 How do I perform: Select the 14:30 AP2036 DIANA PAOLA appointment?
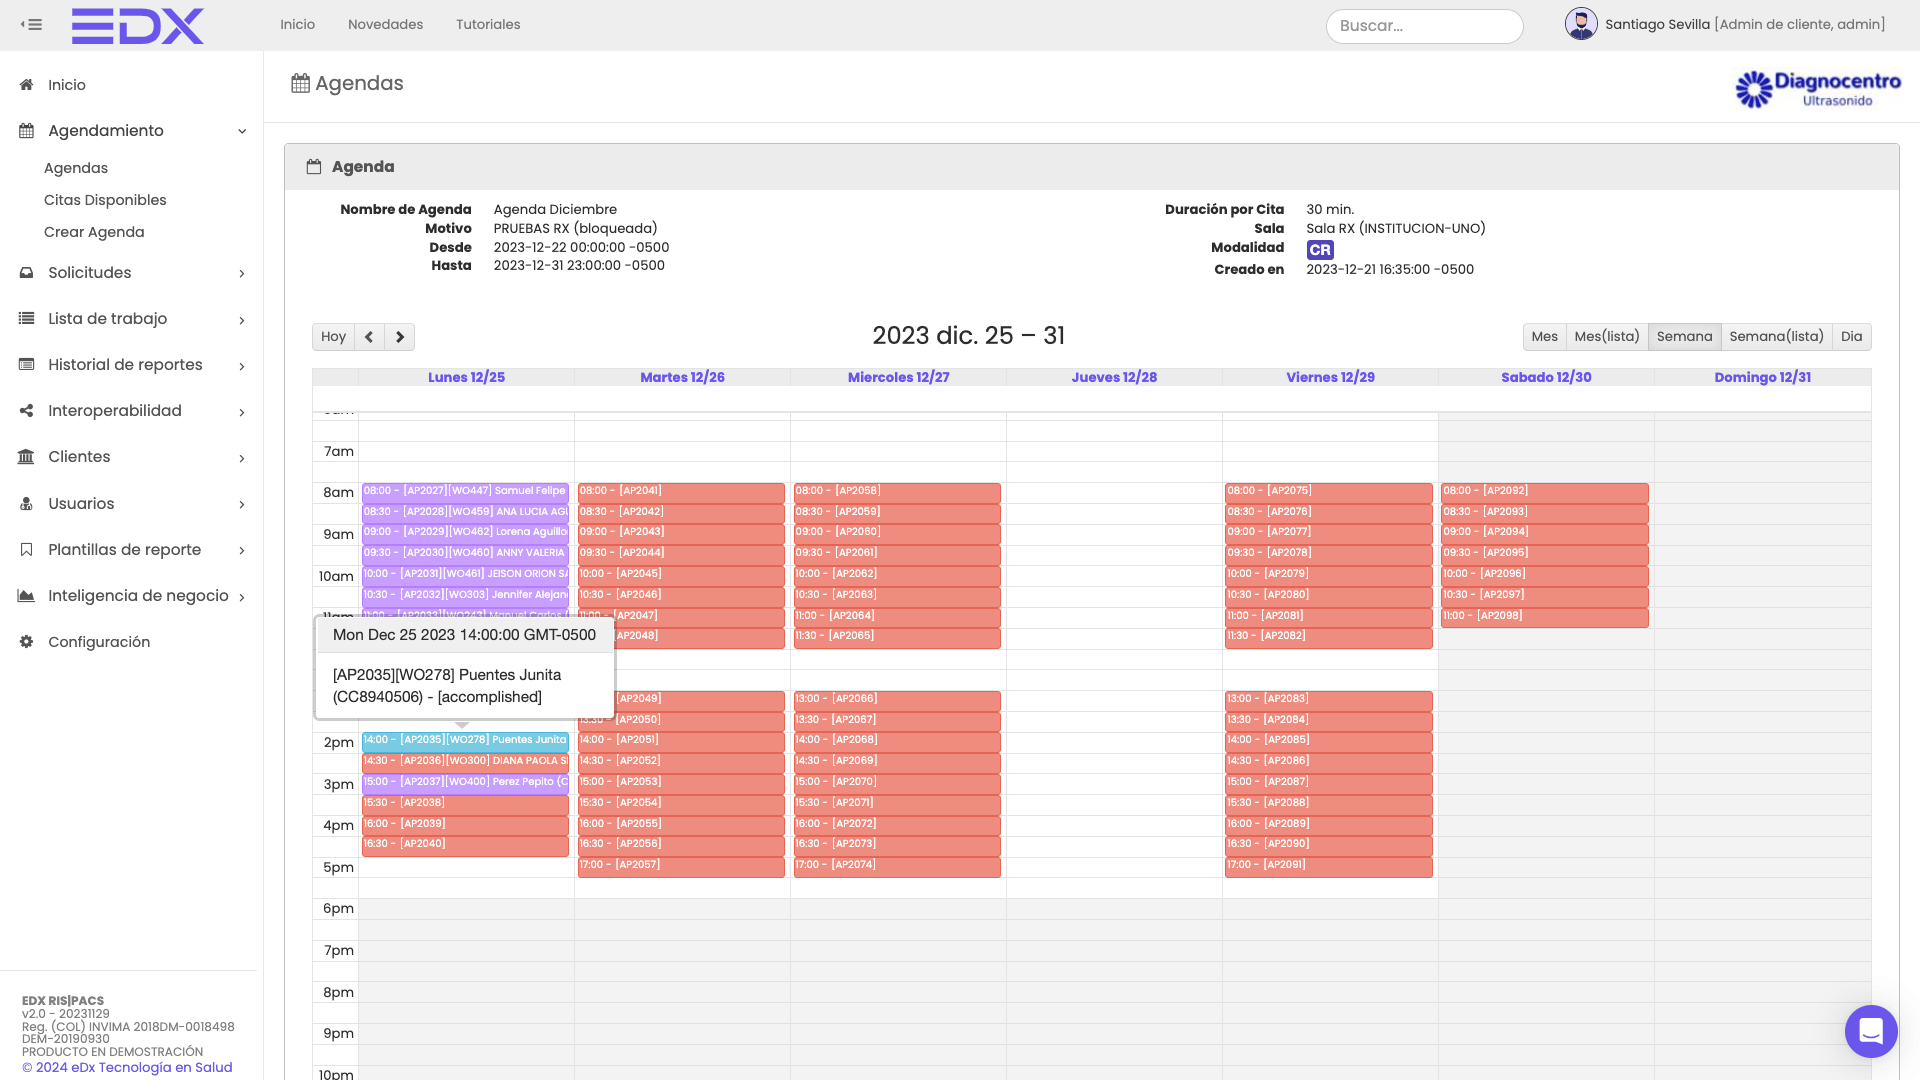[465, 762]
